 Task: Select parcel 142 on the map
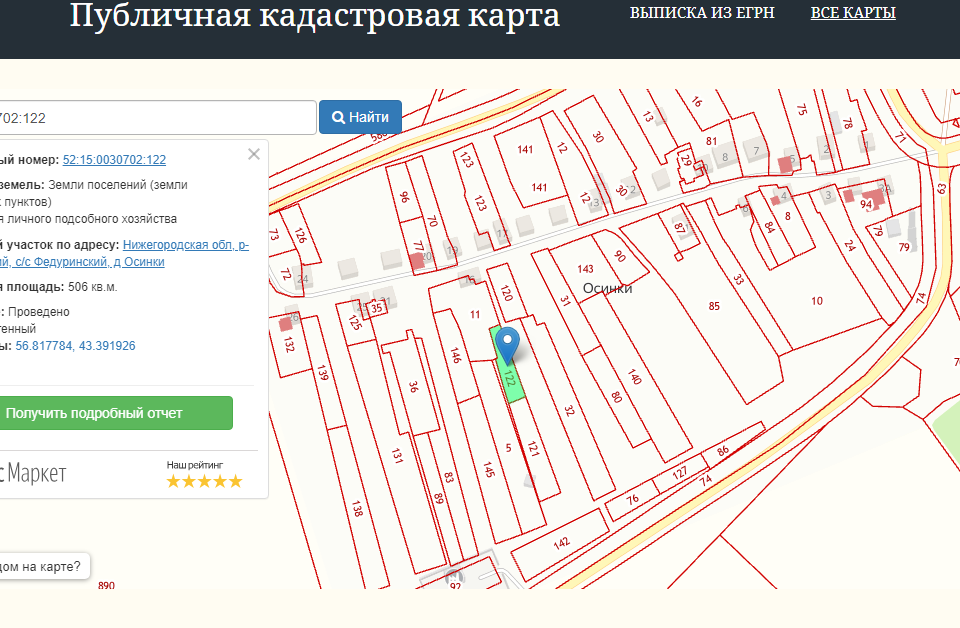coord(561,542)
